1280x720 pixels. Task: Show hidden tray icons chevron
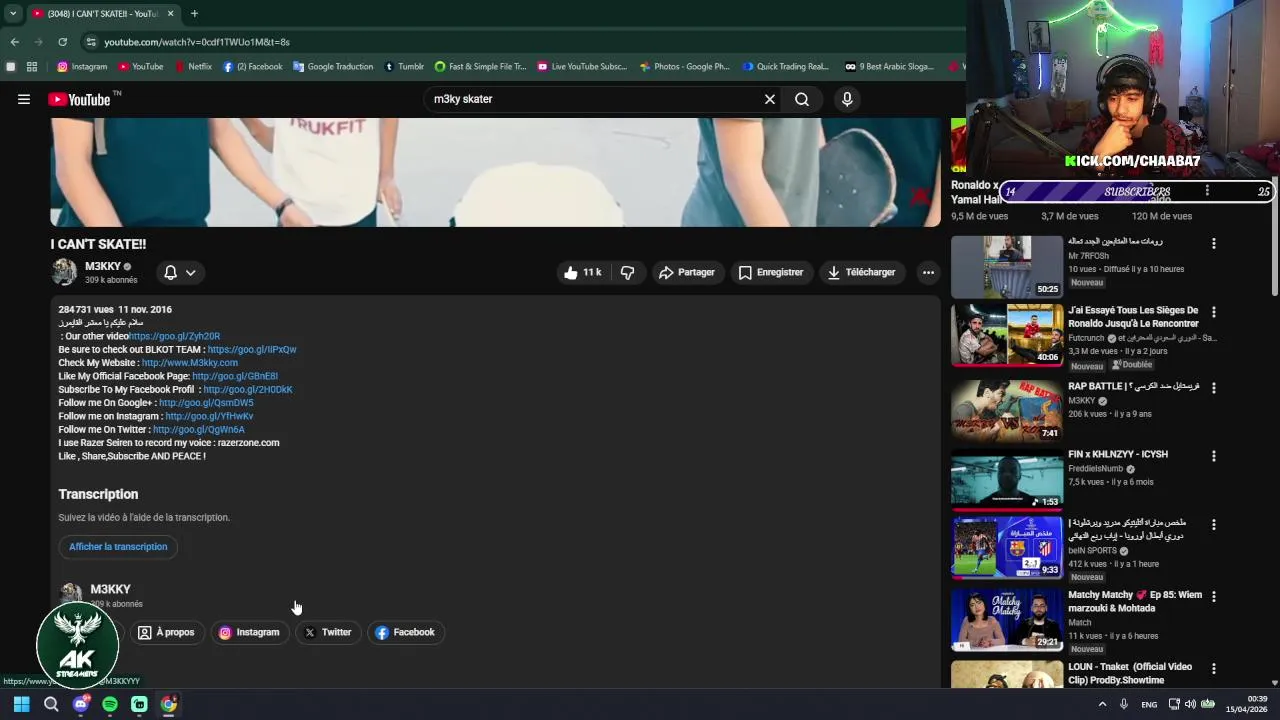tap(1102, 704)
